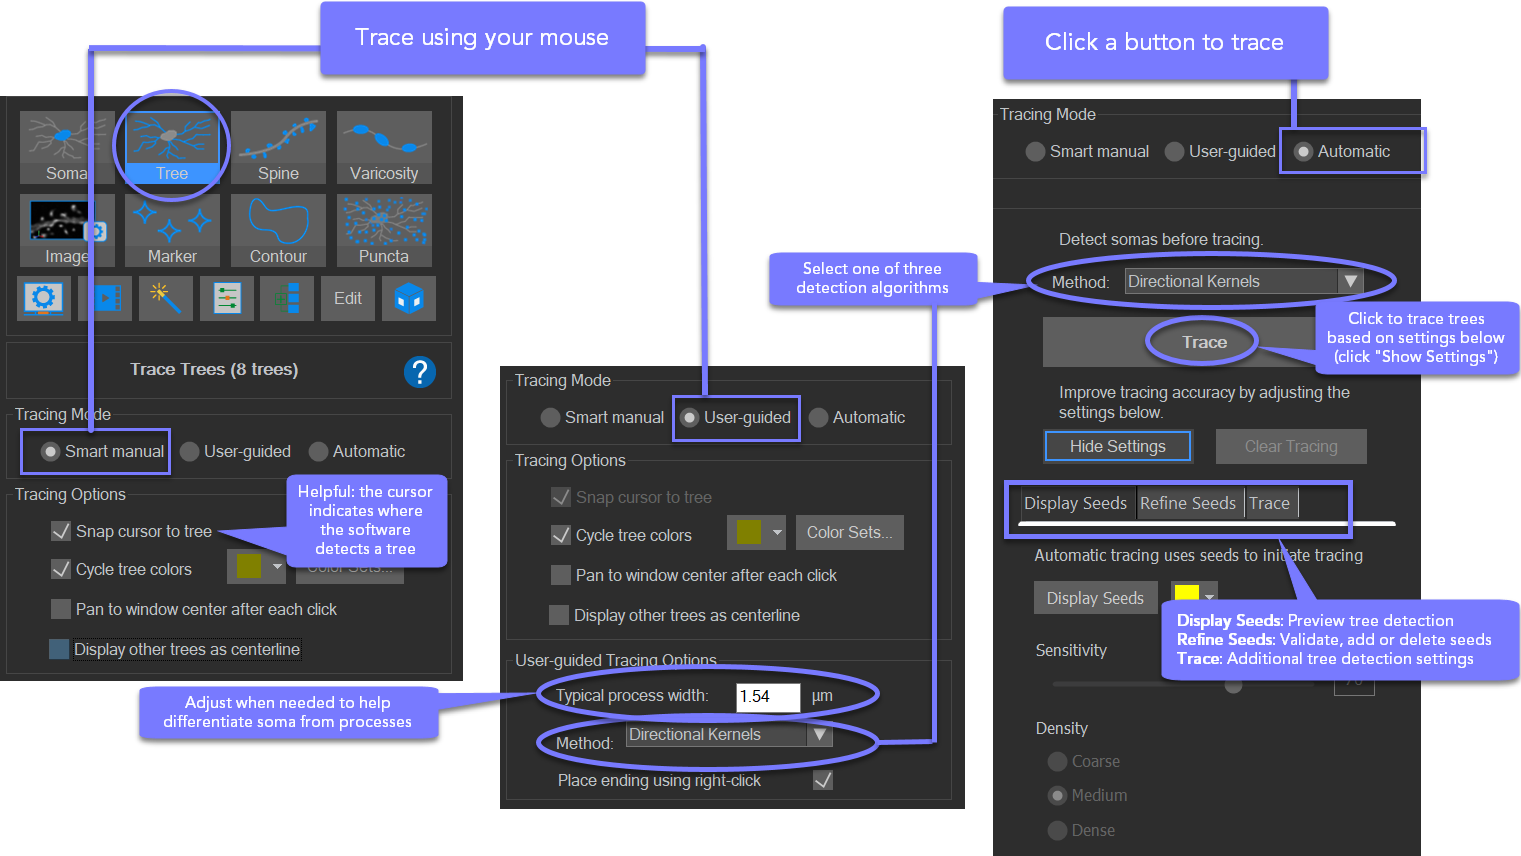Viewport: 1521px width, 856px height.
Task: Select the Spine detection tool
Action: 278,147
